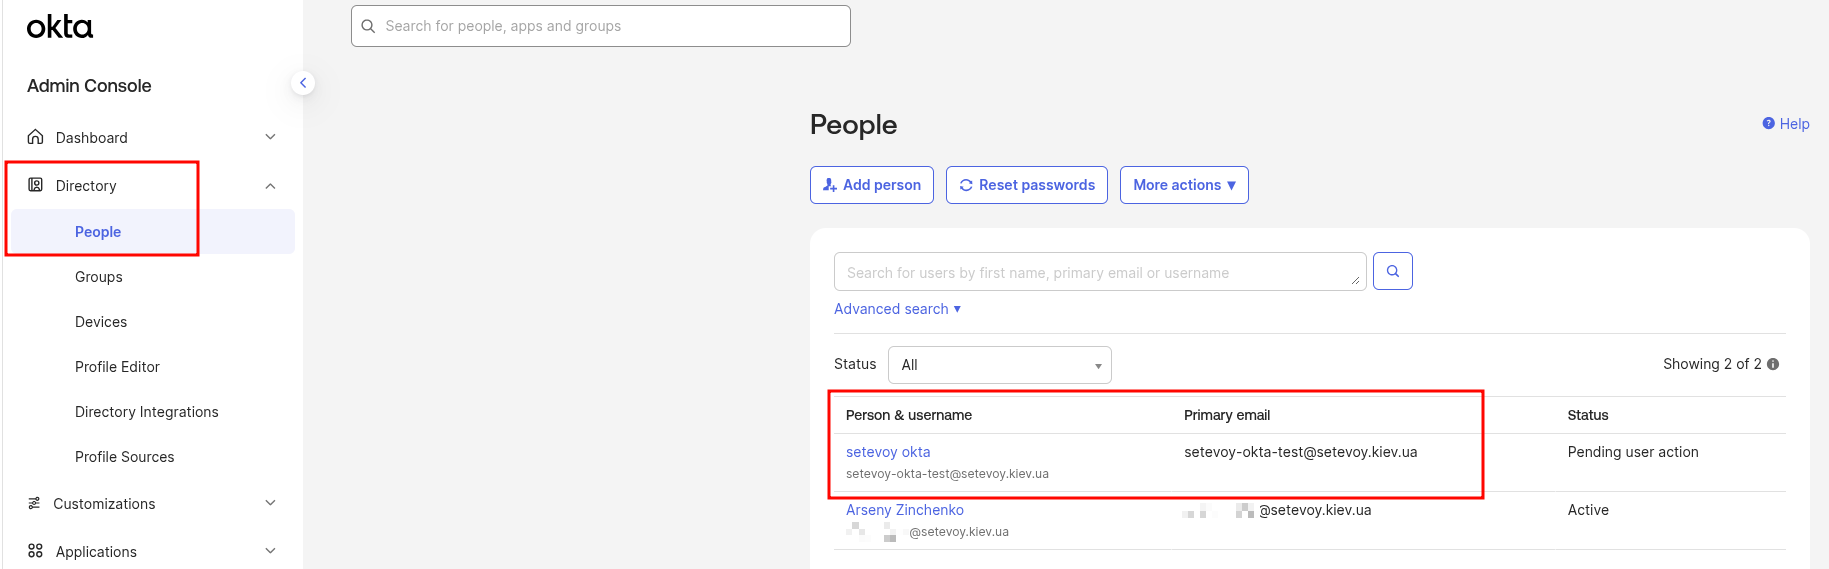1829x569 pixels.
Task: Open the Status filter dropdown
Action: (x=999, y=365)
